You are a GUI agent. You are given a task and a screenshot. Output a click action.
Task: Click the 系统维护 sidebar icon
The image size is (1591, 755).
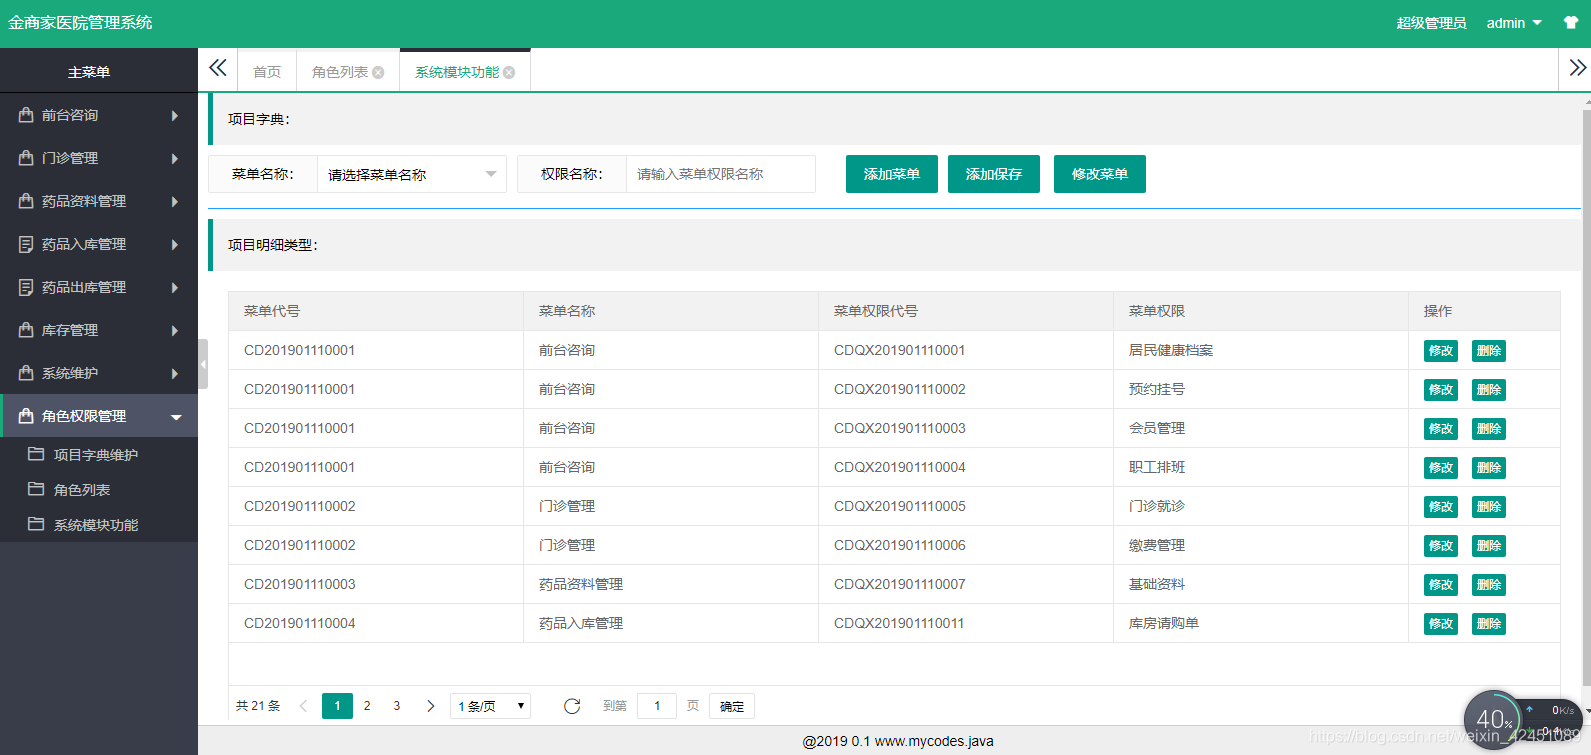coord(26,373)
